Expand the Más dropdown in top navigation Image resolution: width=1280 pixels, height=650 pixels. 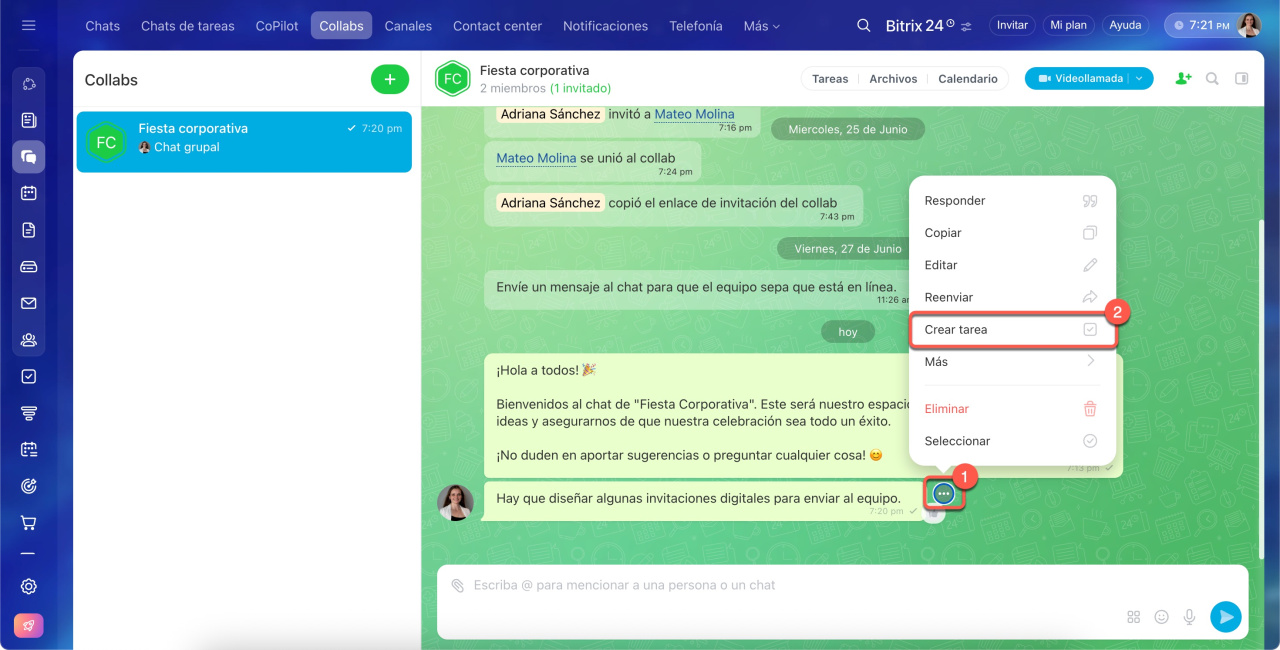(x=761, y=26)
